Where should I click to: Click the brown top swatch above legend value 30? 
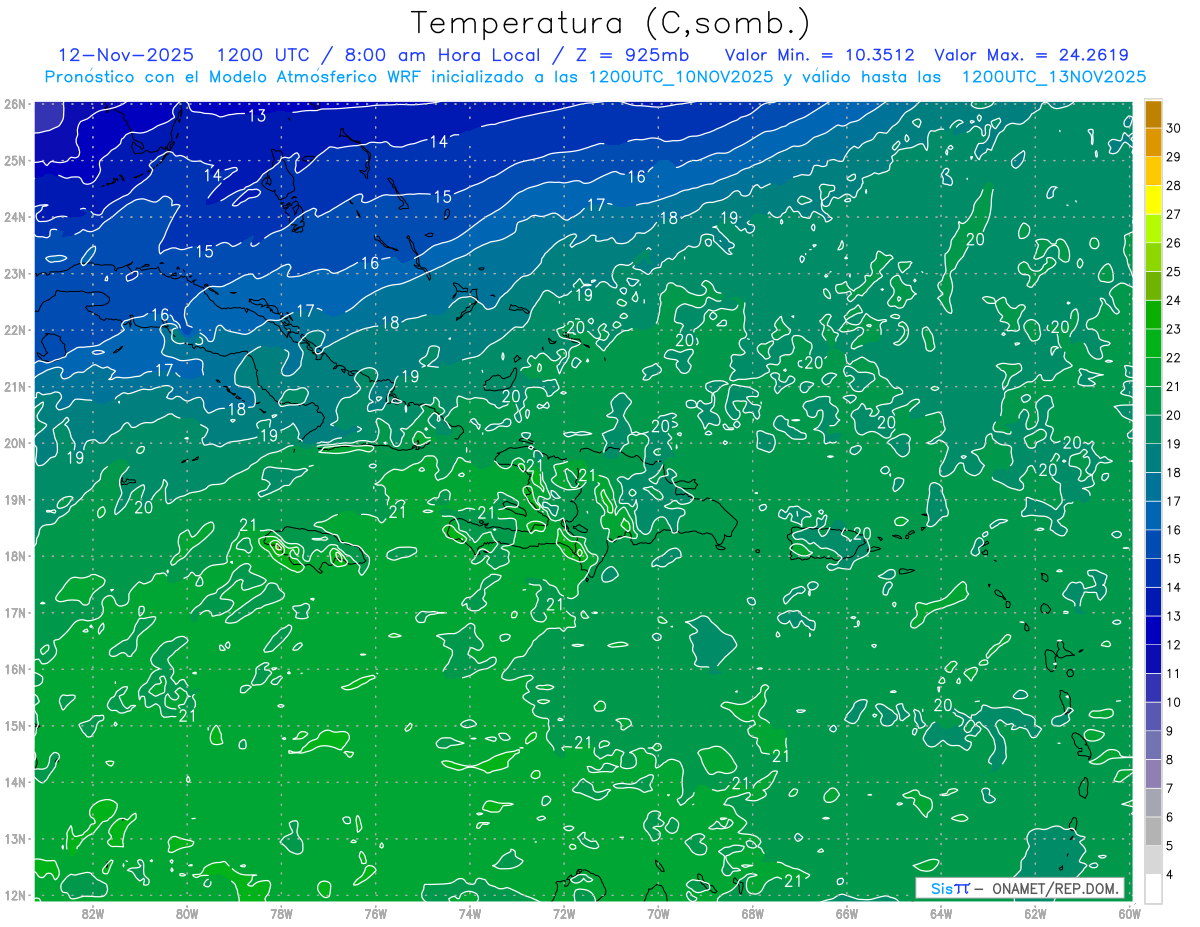pyautogui.click(x=1153, y=114)
